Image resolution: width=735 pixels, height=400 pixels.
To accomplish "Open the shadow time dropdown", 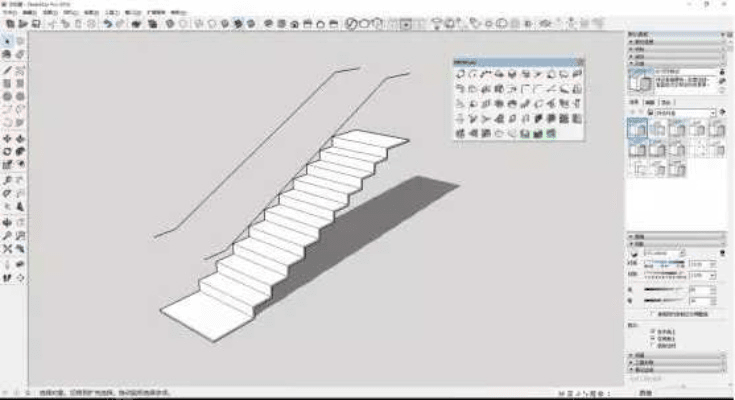I will tap(712, 264).
